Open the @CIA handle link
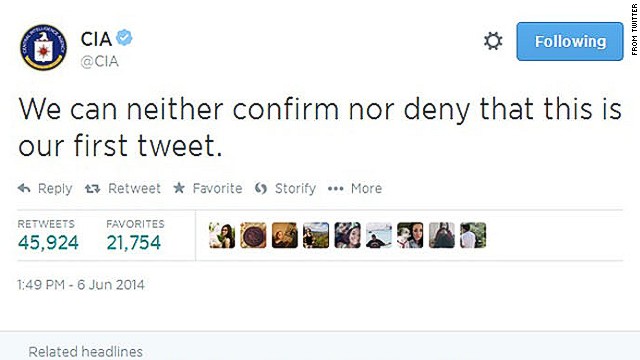Image resolution: width=640 pixels, height=360 pixels. (x=100, y=62)
